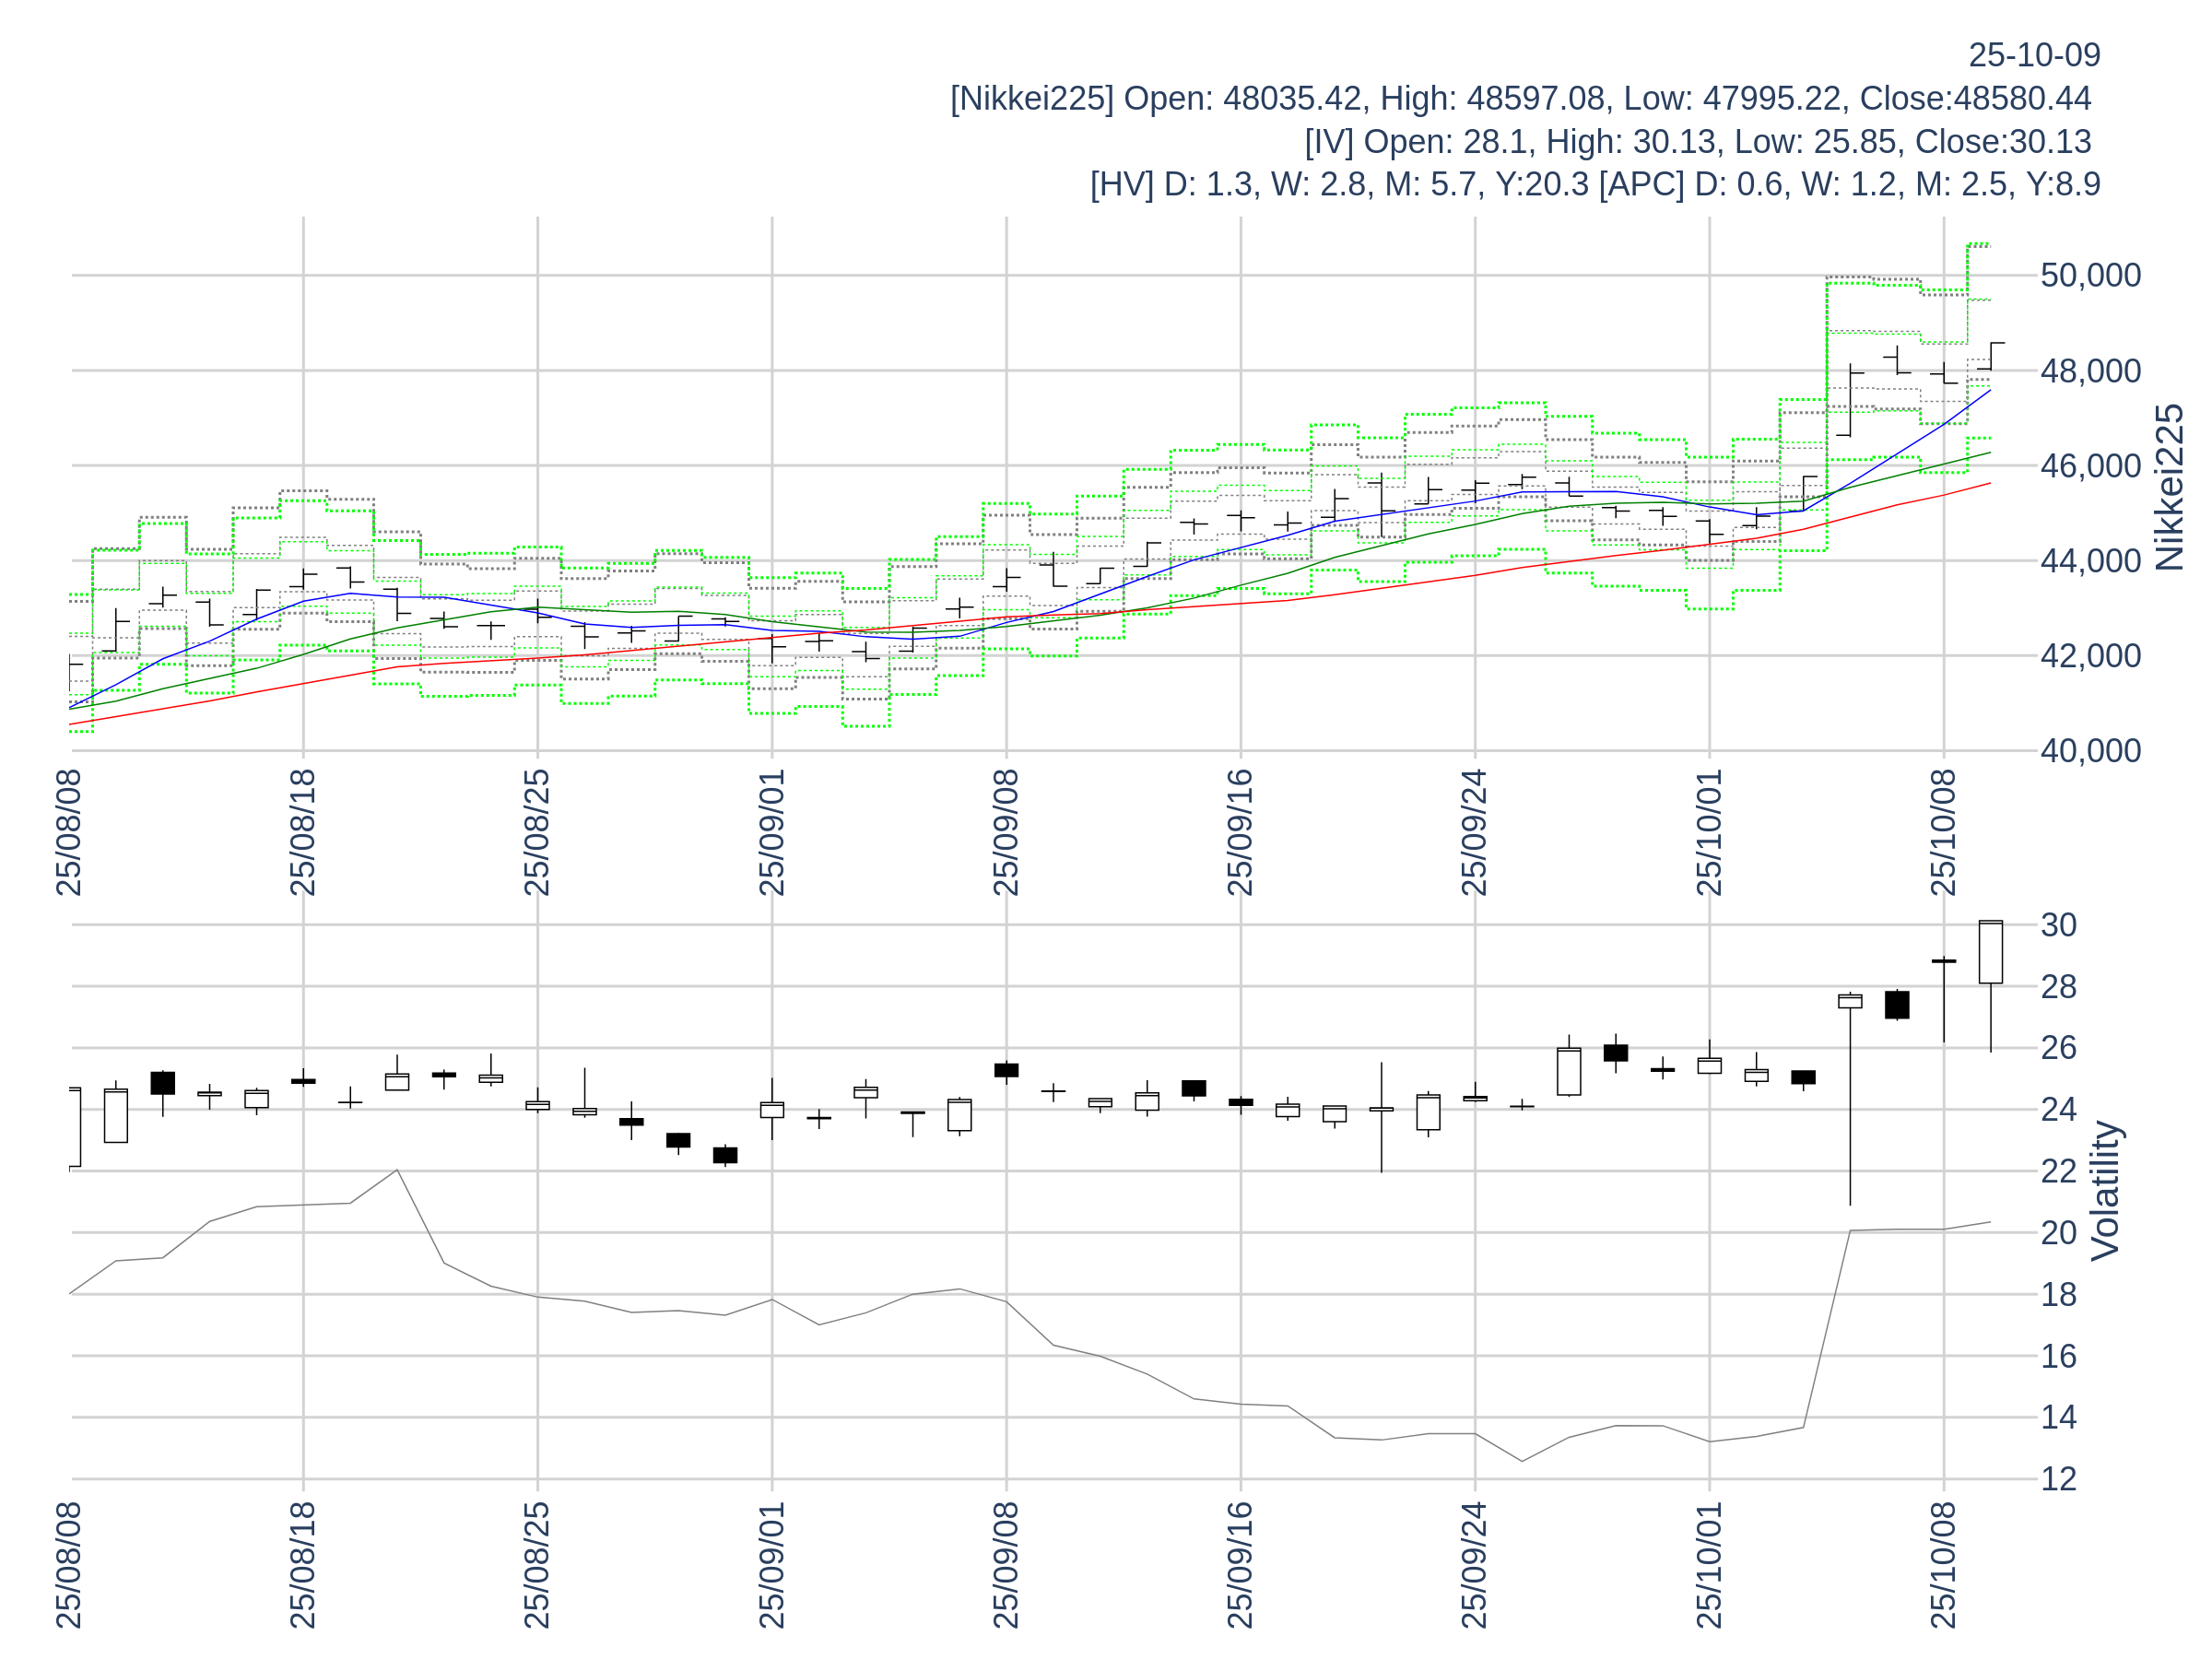Click 25/09/16 date label under volatility chart
This screenshot has height=1659, width=2212.
click(x=1240, y=1564)
